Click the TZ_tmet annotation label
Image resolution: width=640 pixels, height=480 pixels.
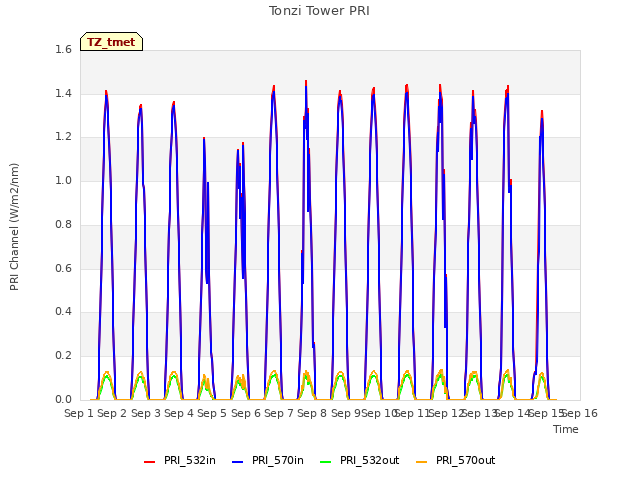click(x=111, y=42)
